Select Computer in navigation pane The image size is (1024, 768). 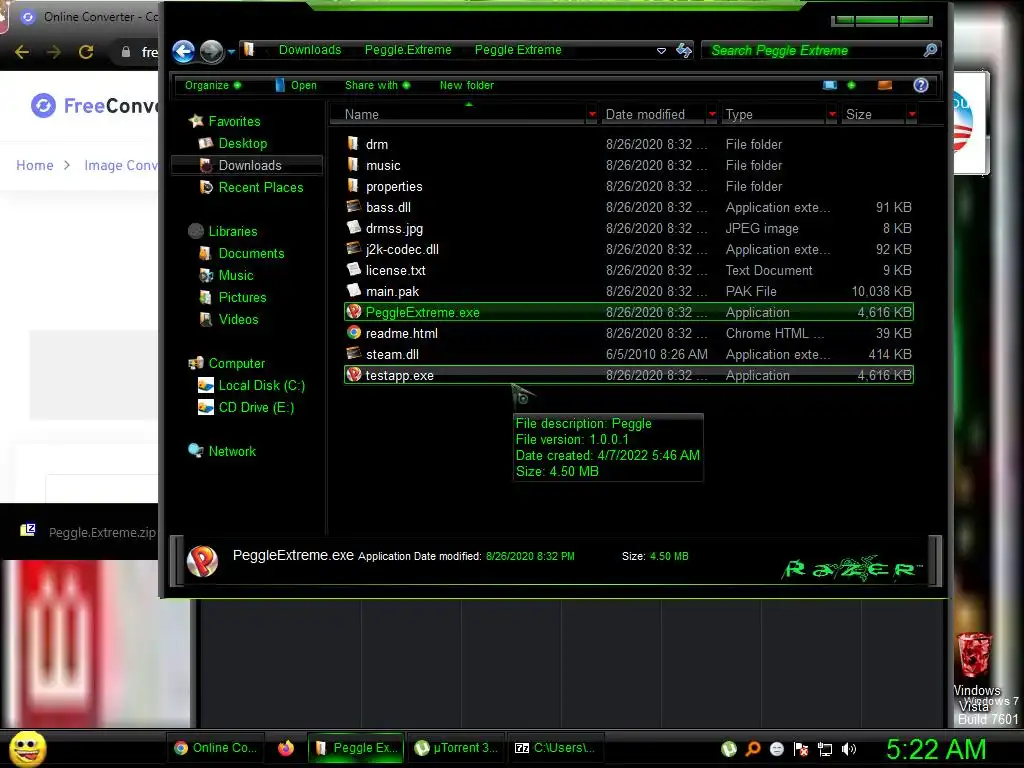click(236, 363)
